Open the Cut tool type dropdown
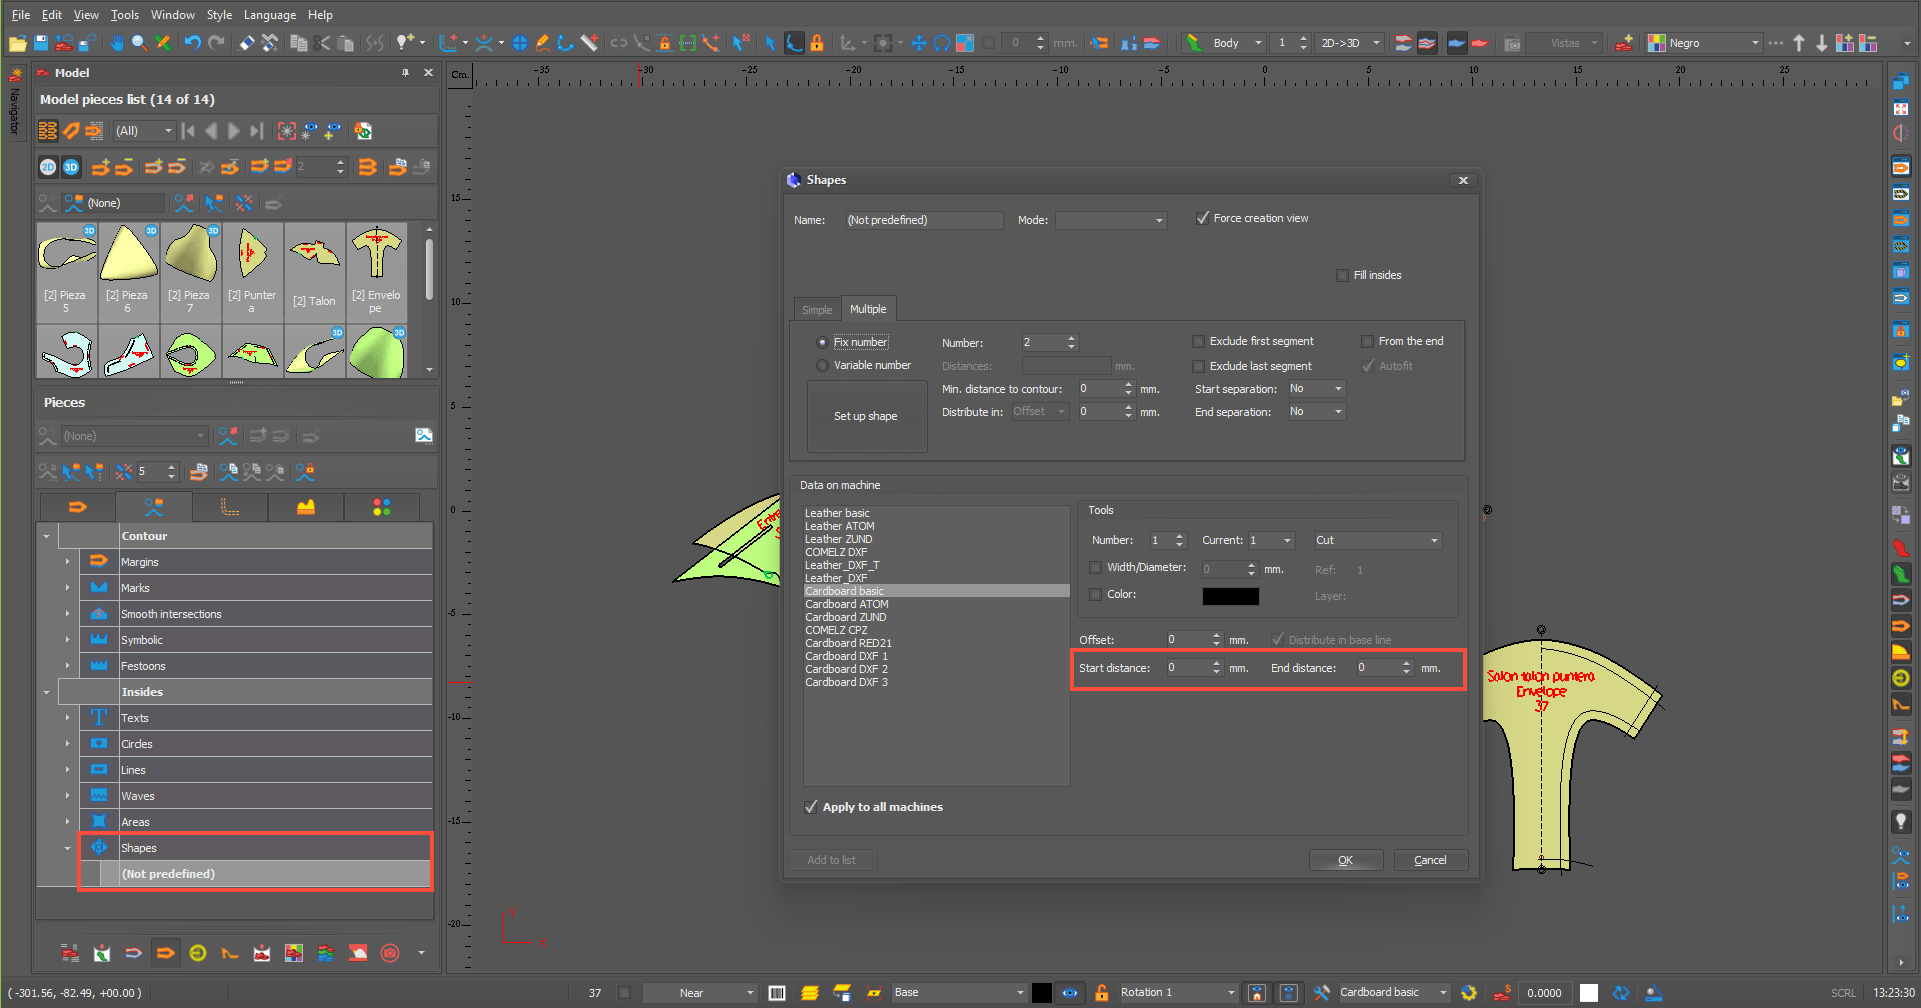The height and width of the screenshot is (1008, 1921). 1377,540
